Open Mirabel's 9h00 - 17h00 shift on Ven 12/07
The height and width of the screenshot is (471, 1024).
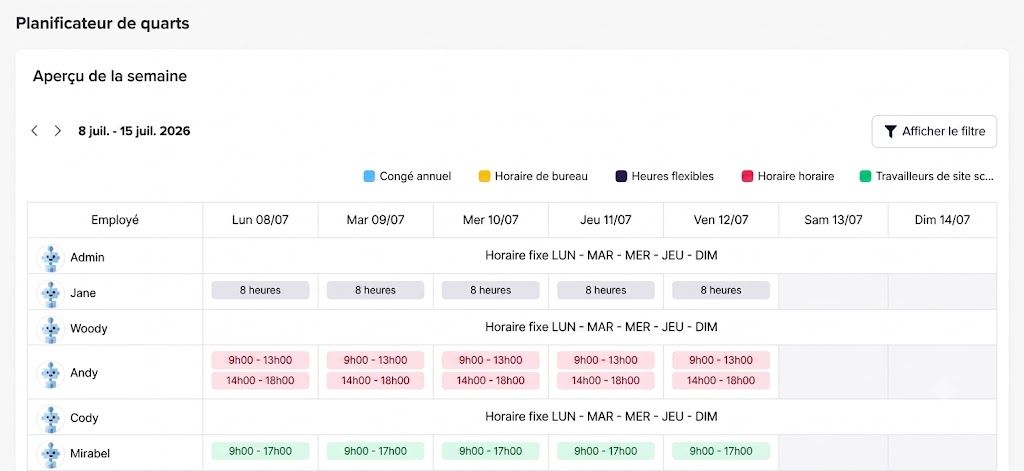click(x=721, y=451)
